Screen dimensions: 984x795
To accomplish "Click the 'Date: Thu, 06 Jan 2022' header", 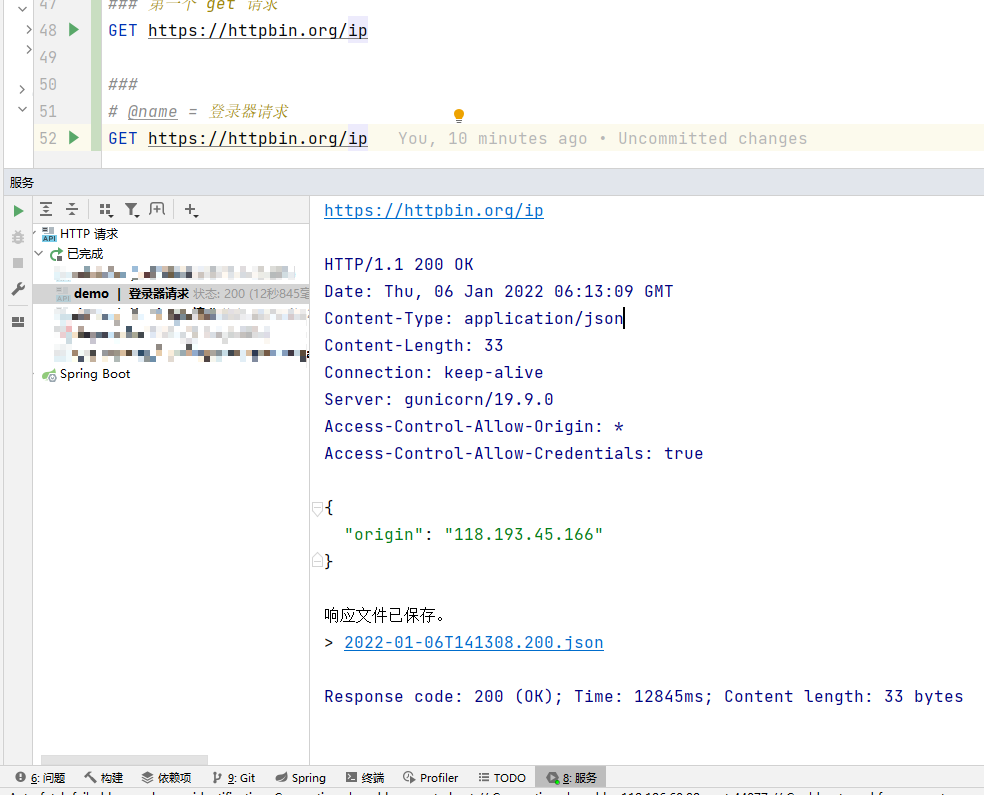I will coord(499,291).
